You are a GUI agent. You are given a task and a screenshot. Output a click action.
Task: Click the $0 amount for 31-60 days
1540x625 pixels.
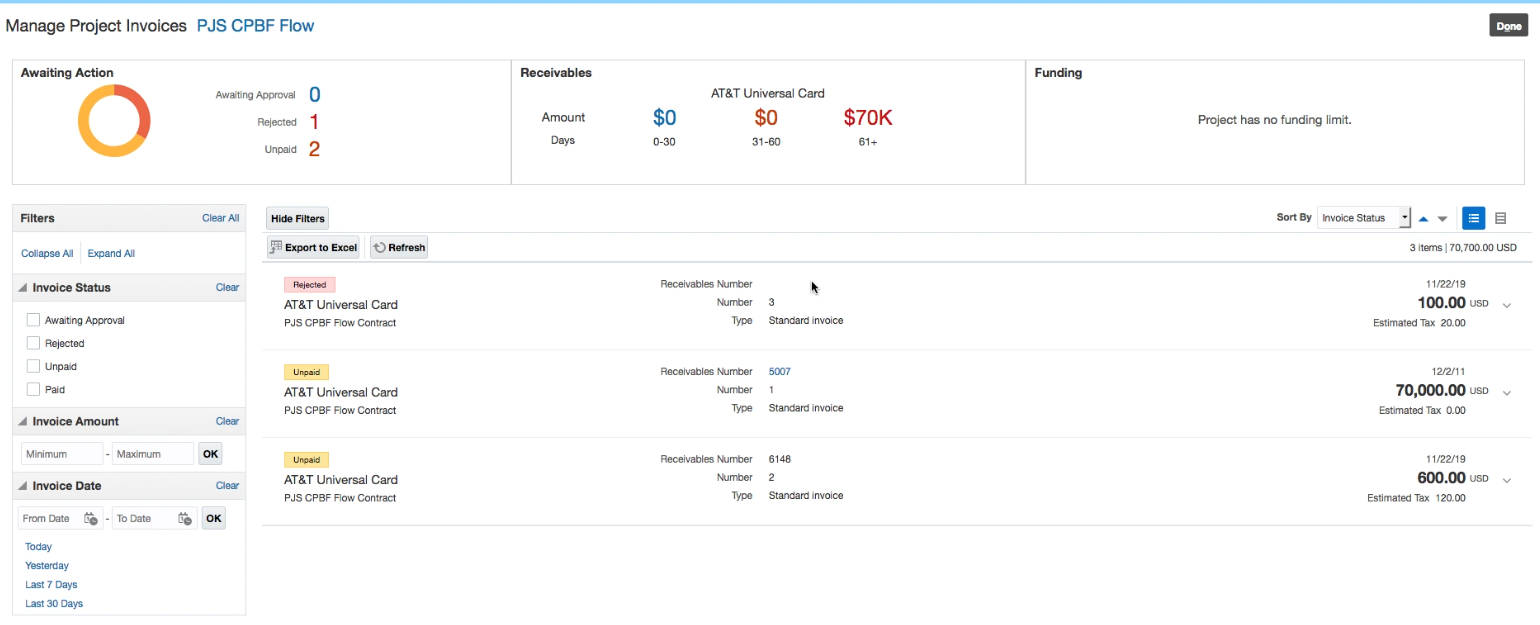click(x=766, y=118)
